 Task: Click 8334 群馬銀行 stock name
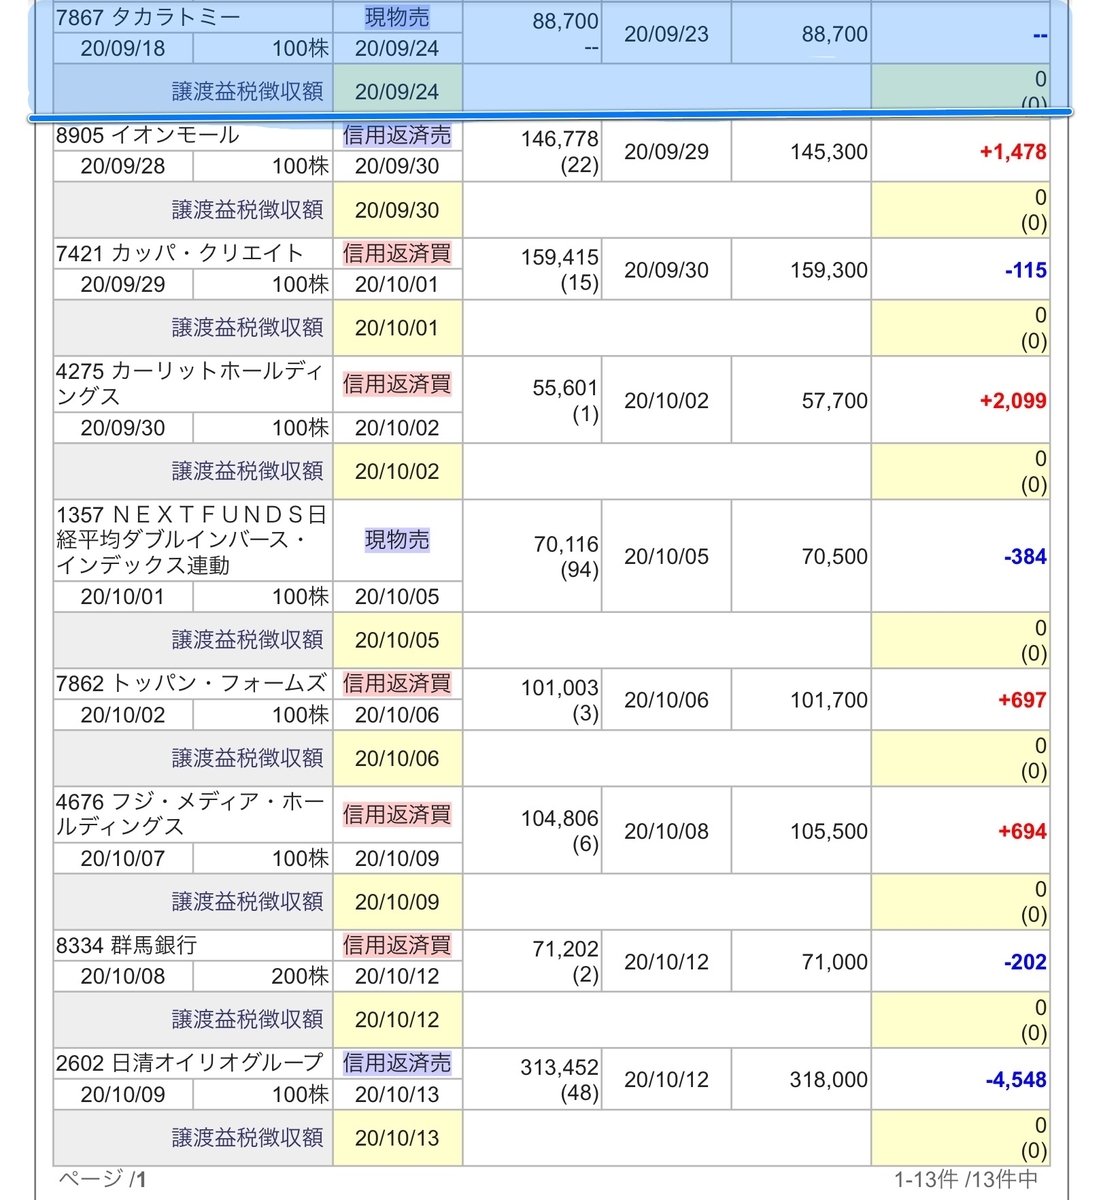pyautogui.click(x=126, y=945)
